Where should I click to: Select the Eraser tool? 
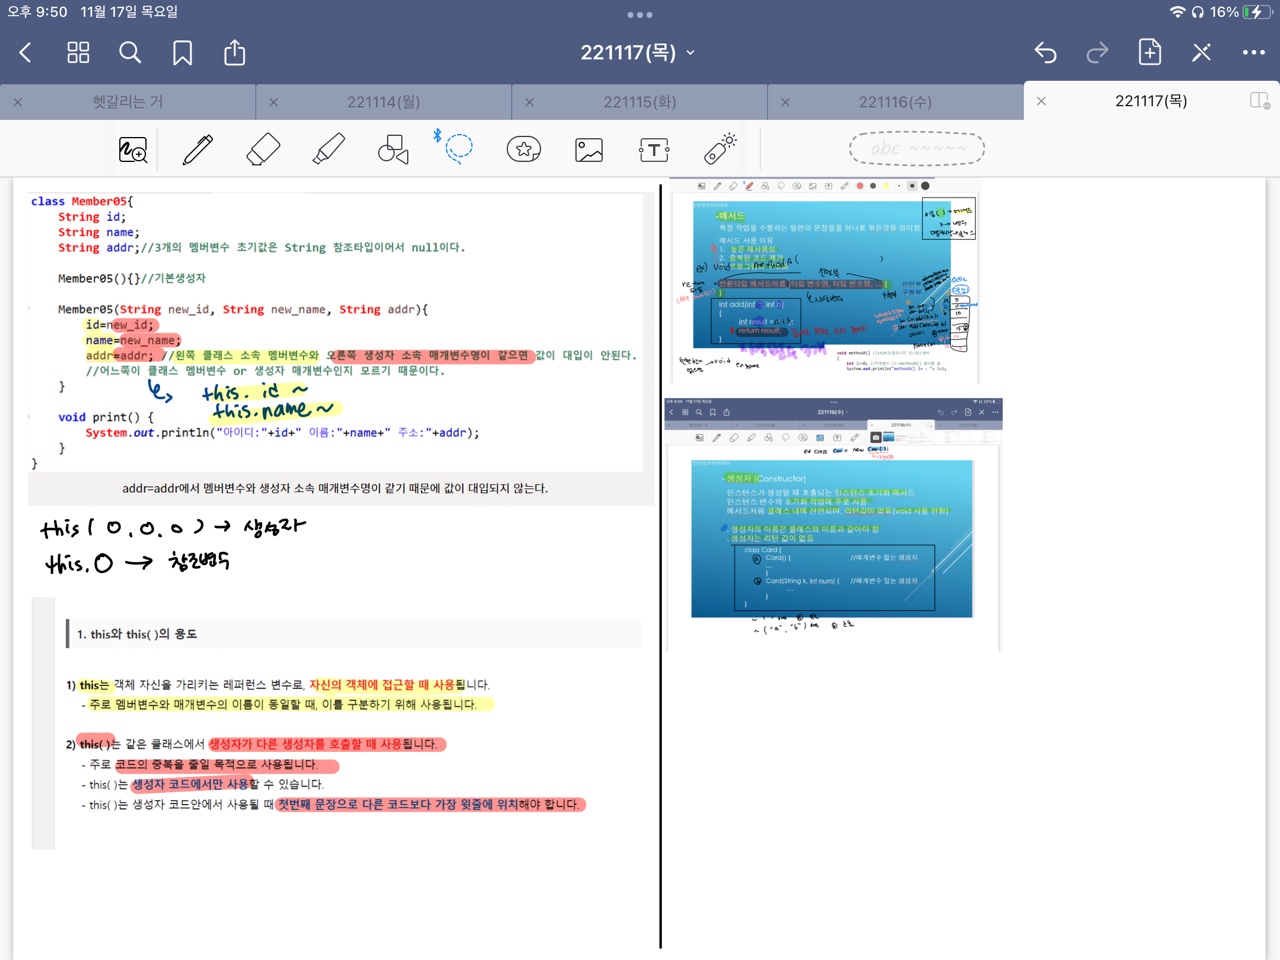(263, 150)
